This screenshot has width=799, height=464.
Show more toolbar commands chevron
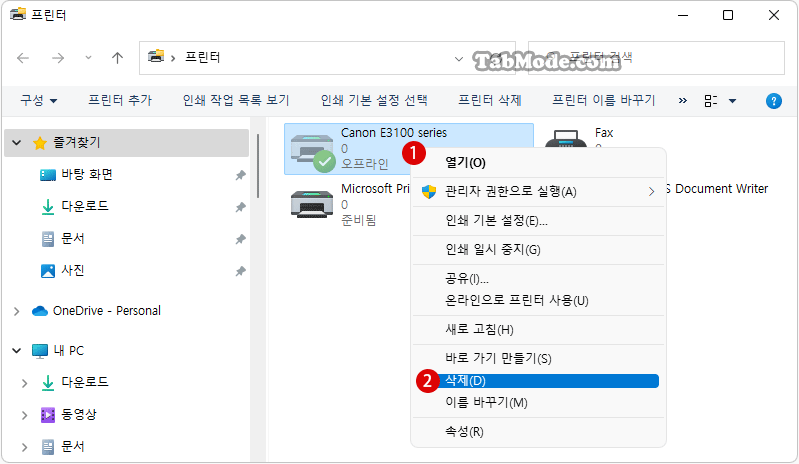(x=683, y=101)
